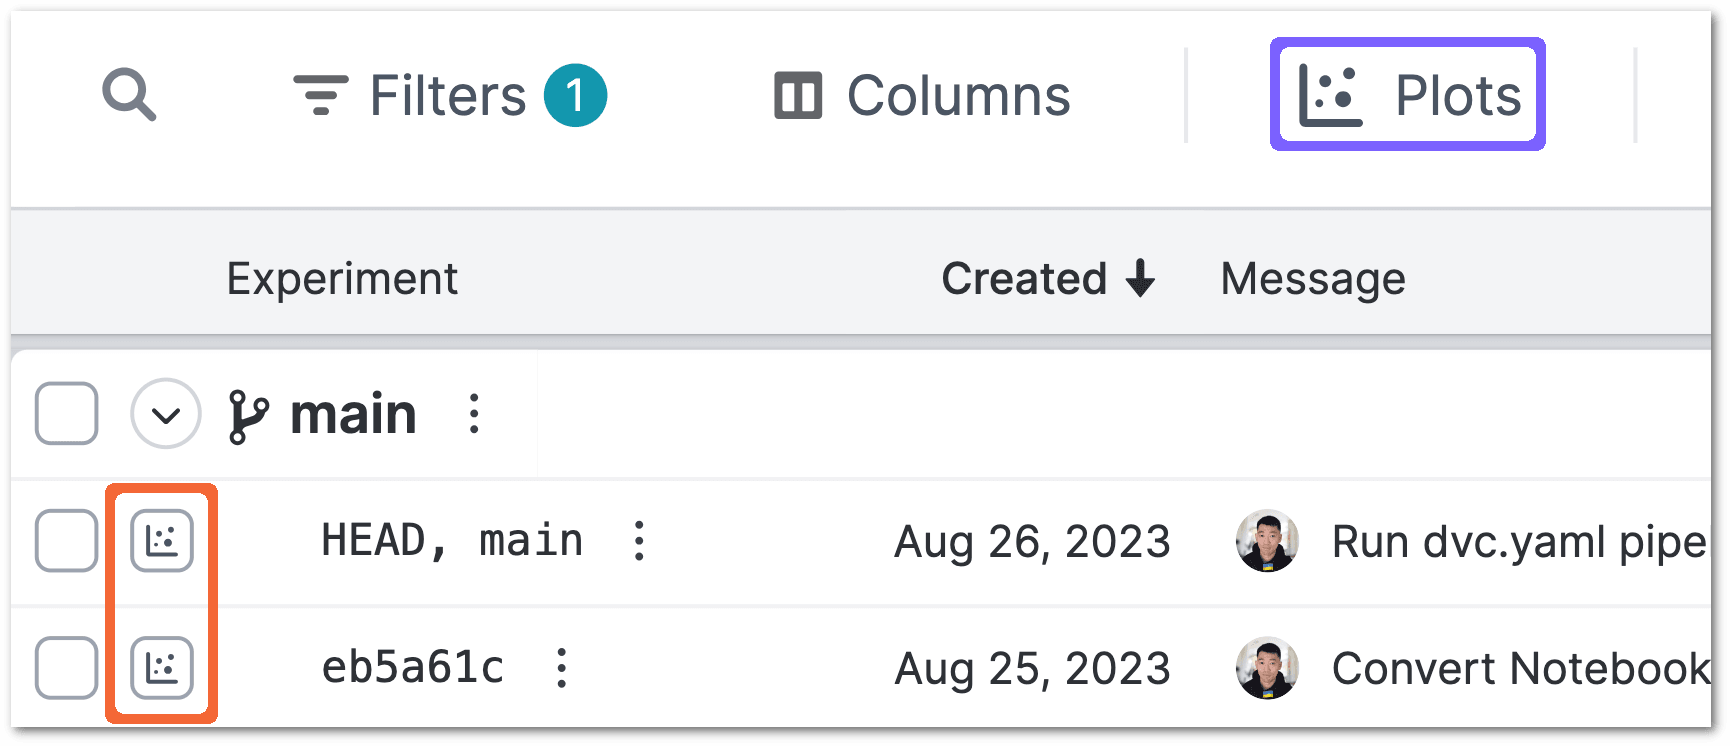Click author avatar on Aug 26 commit
Viewport: 1730px width, 746px height.
tap(1267, 540)
